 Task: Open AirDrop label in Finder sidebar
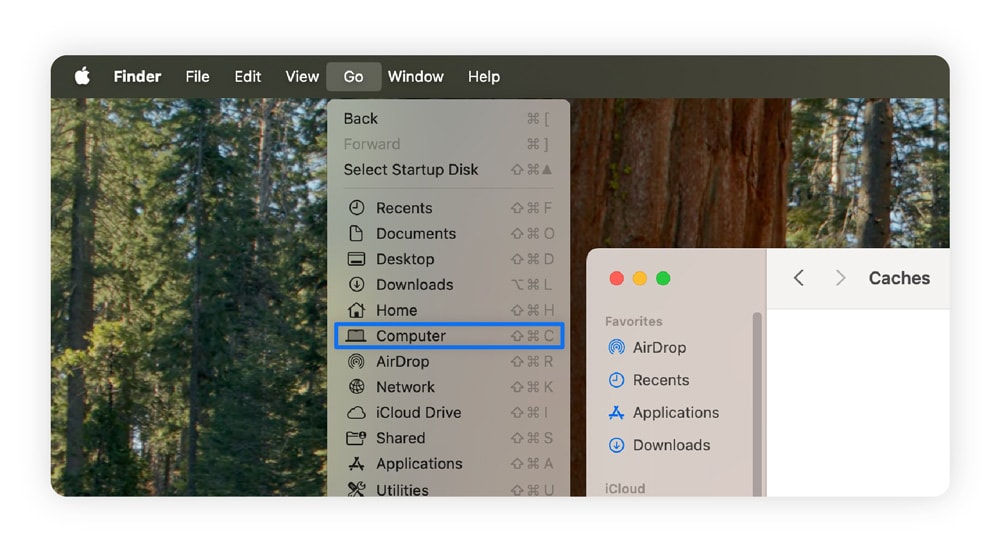coord(659,348)
